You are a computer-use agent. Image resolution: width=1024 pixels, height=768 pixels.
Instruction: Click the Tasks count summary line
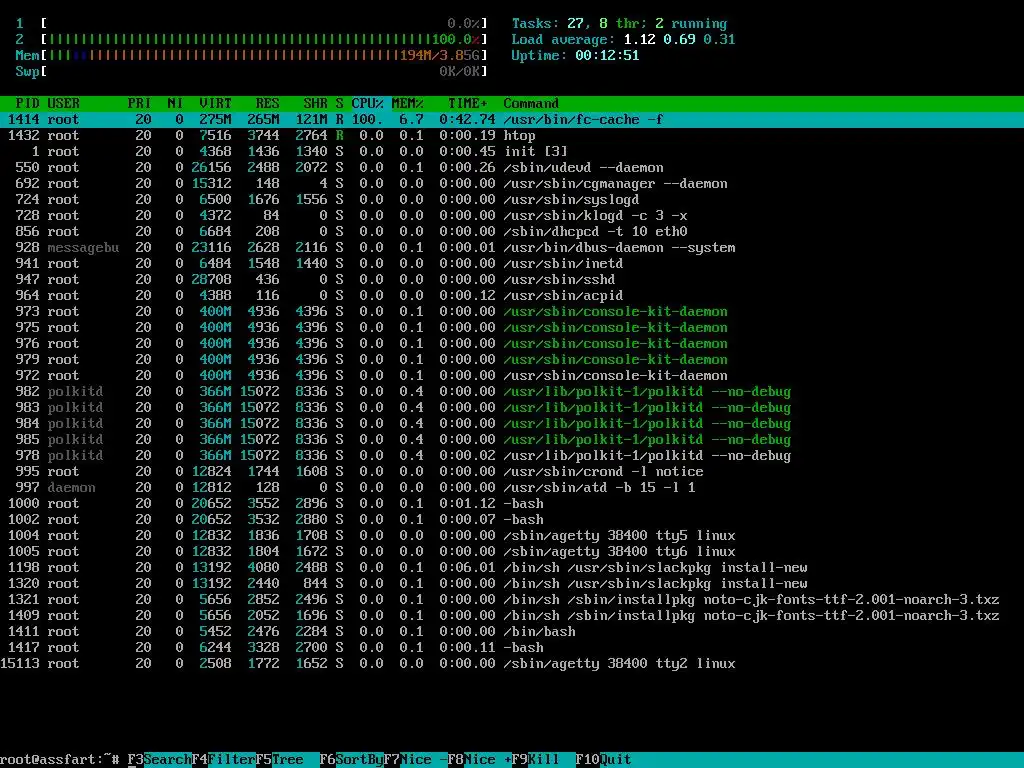tap(619, 24)
